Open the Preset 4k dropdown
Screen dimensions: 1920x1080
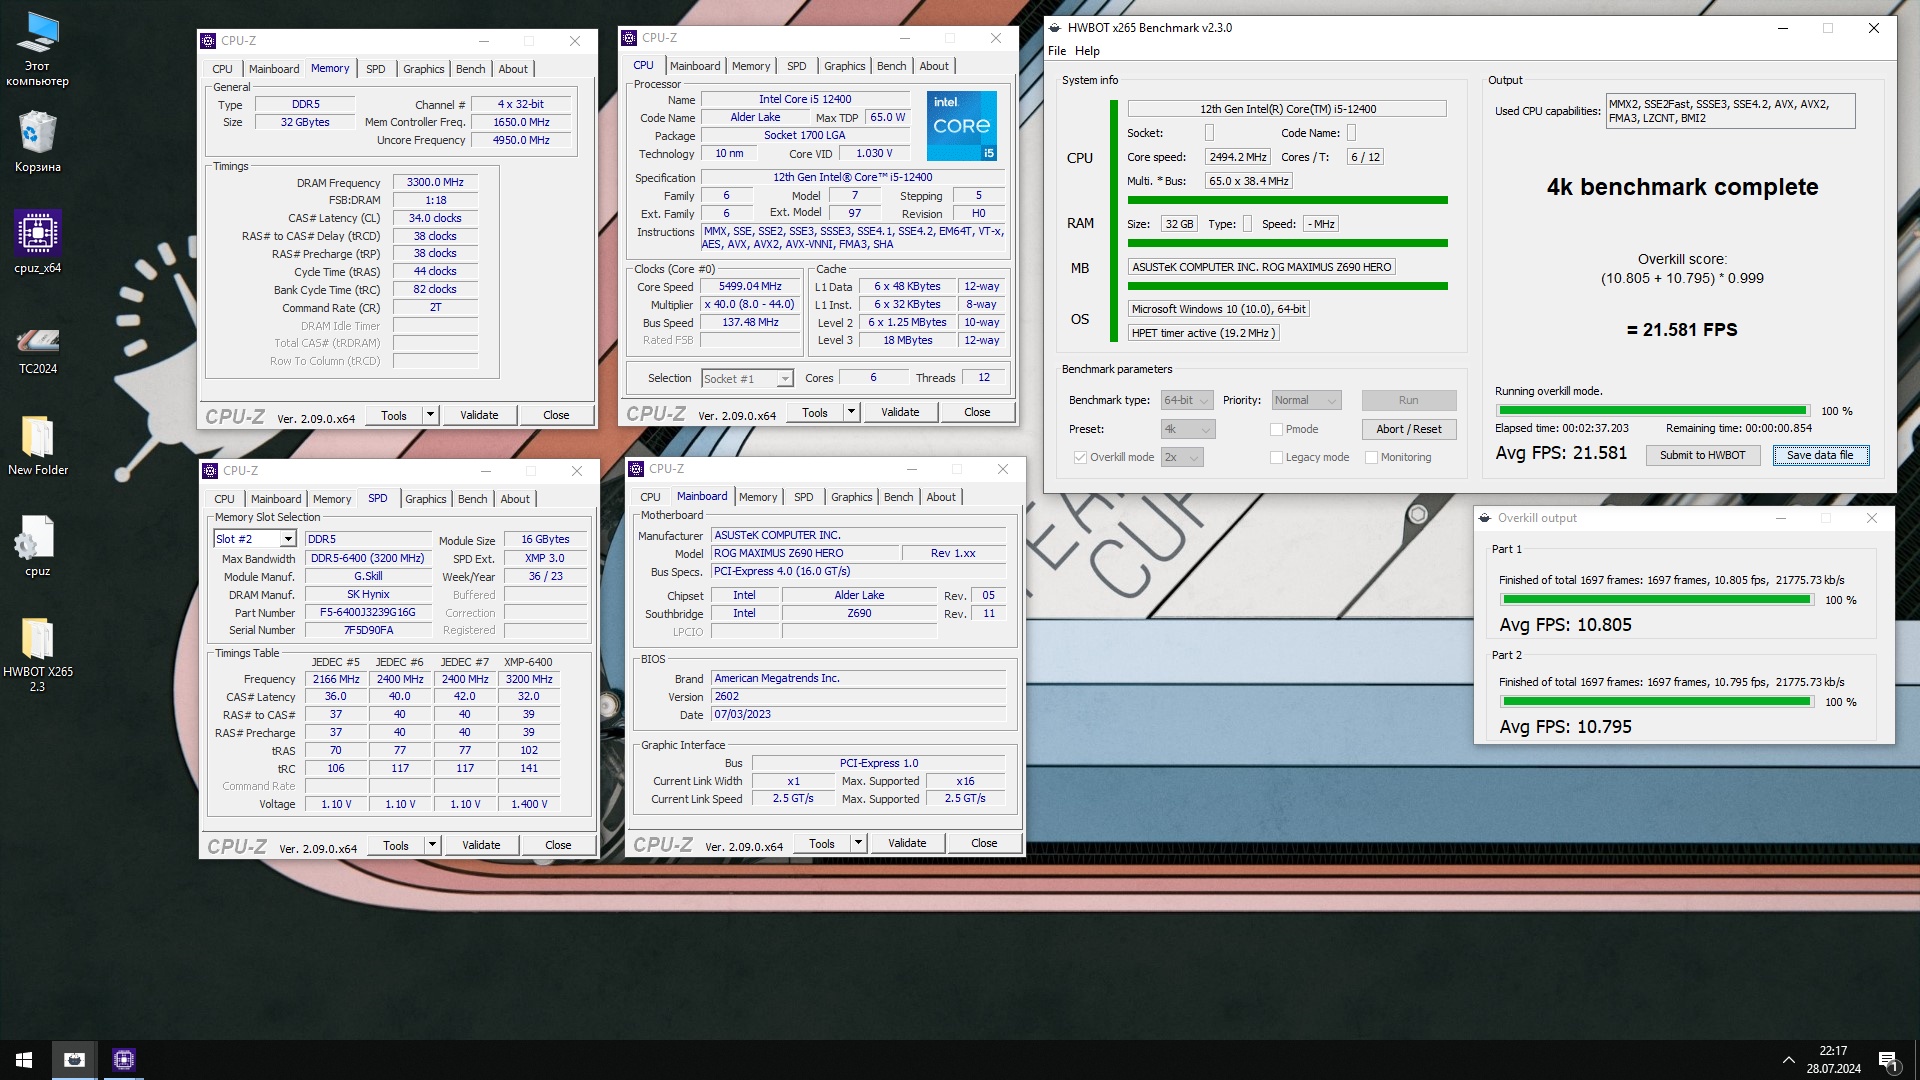pos(1188,429)
